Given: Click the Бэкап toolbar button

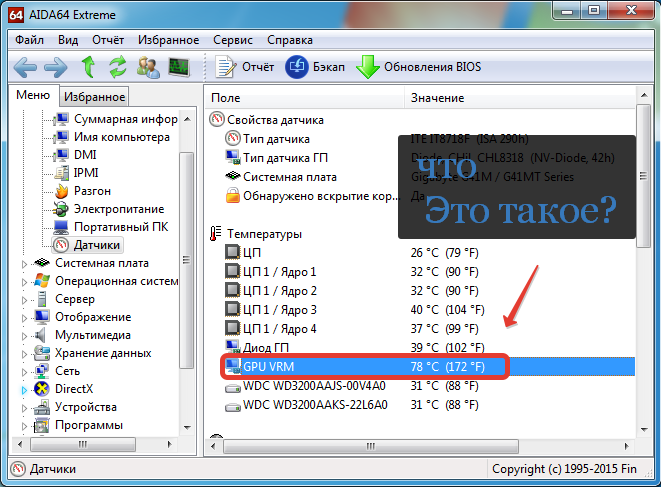Looking at the screenshot, I should (315, 67).
